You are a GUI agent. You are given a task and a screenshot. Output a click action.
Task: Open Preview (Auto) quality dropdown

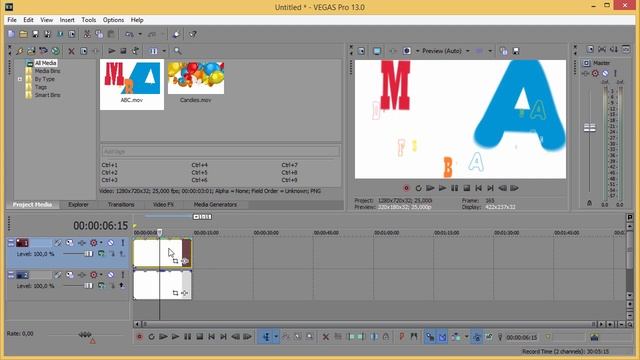[x=468, y=51]
